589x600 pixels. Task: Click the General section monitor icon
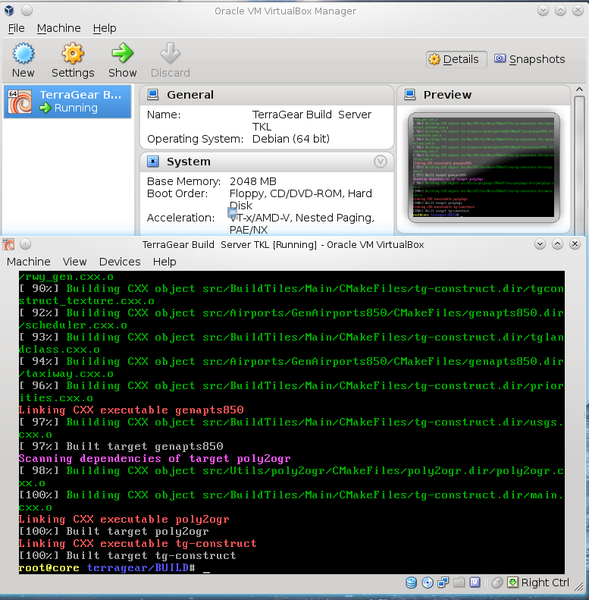coord(153,95)
